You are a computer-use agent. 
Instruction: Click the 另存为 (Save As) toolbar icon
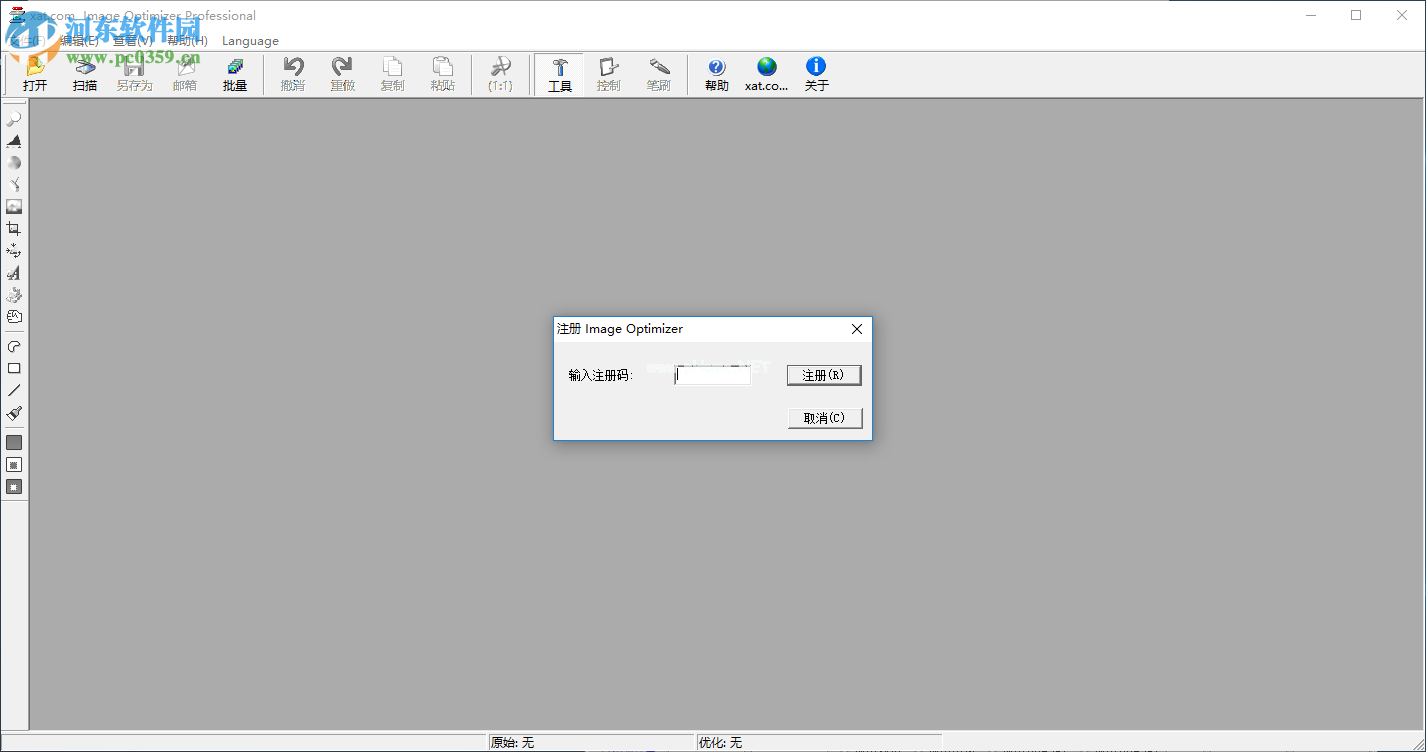(x=134, y=74)
